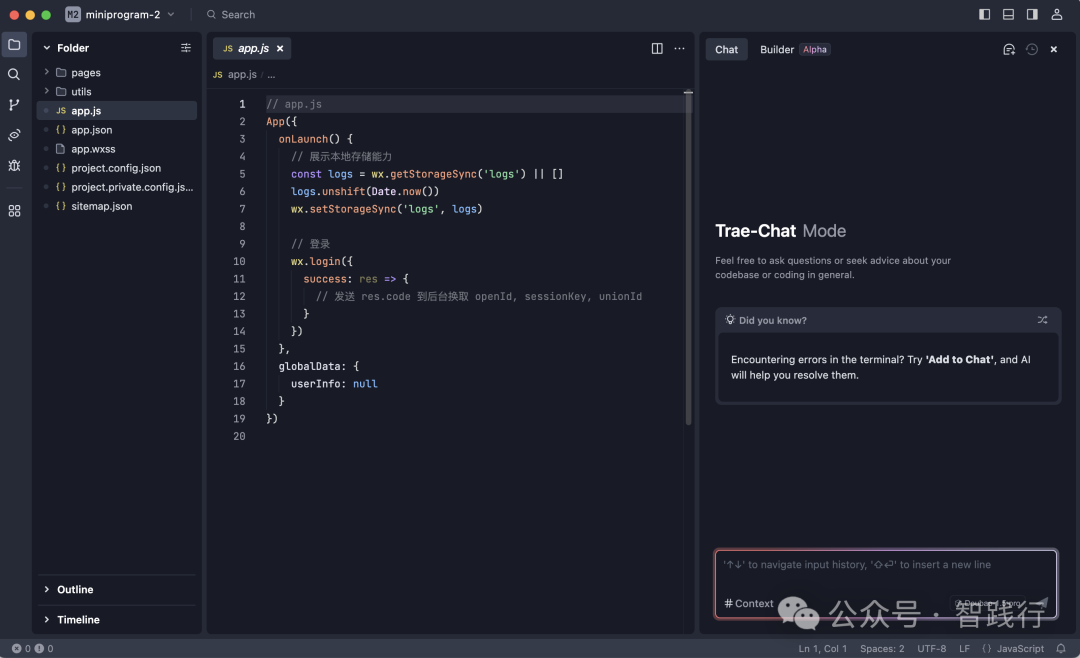Open the Source Control view in sidebar
This screenshot has height=658, width=1080.
[14, 105]
